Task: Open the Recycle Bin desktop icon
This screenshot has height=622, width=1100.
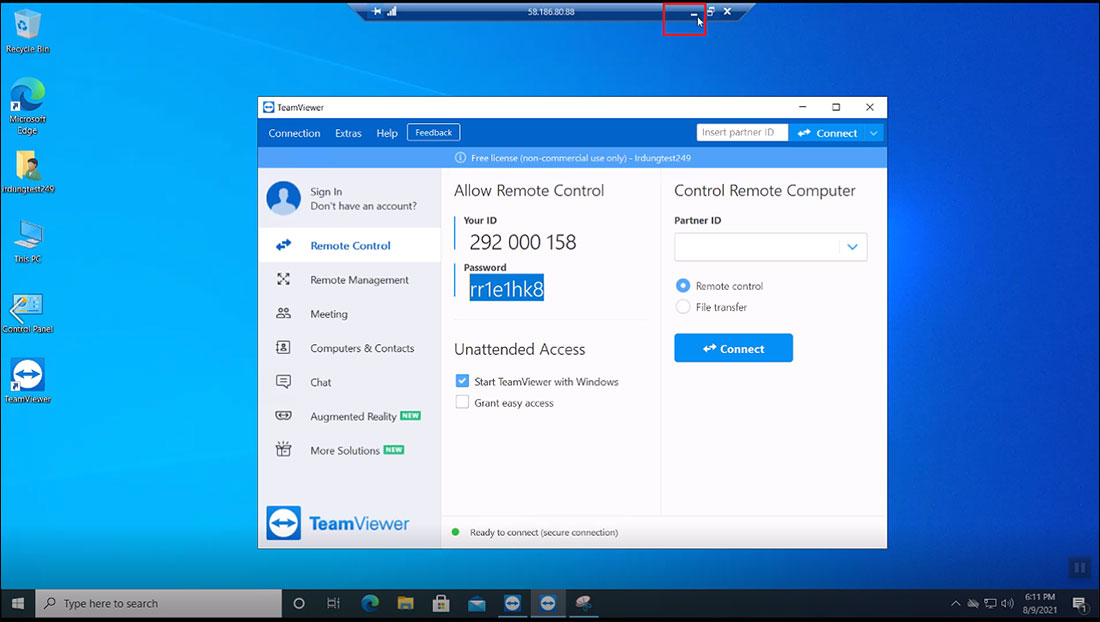Action: [27, 32]
